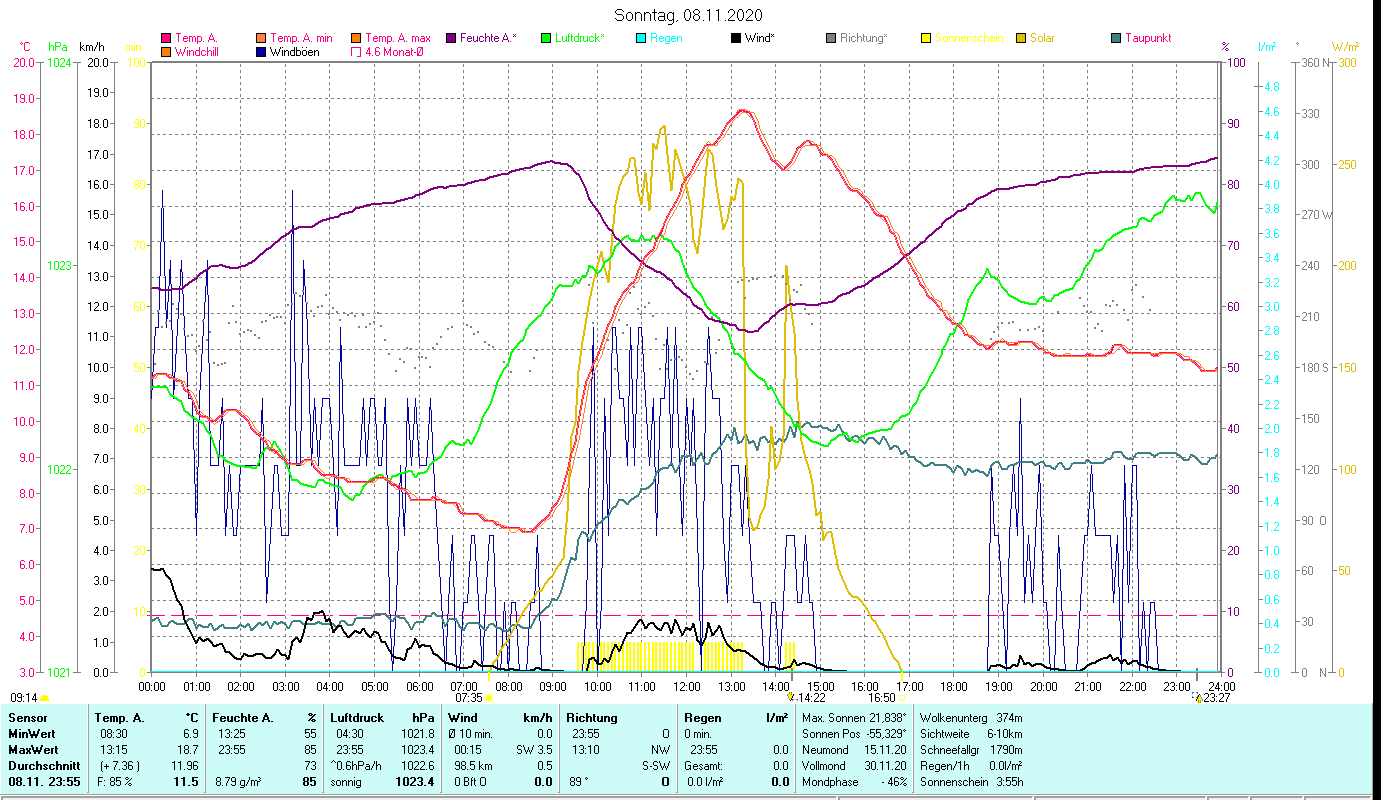This screenshot has width=1381, height=800.
Task: Click the Feuchte A. legend color box
Action: 451,38
